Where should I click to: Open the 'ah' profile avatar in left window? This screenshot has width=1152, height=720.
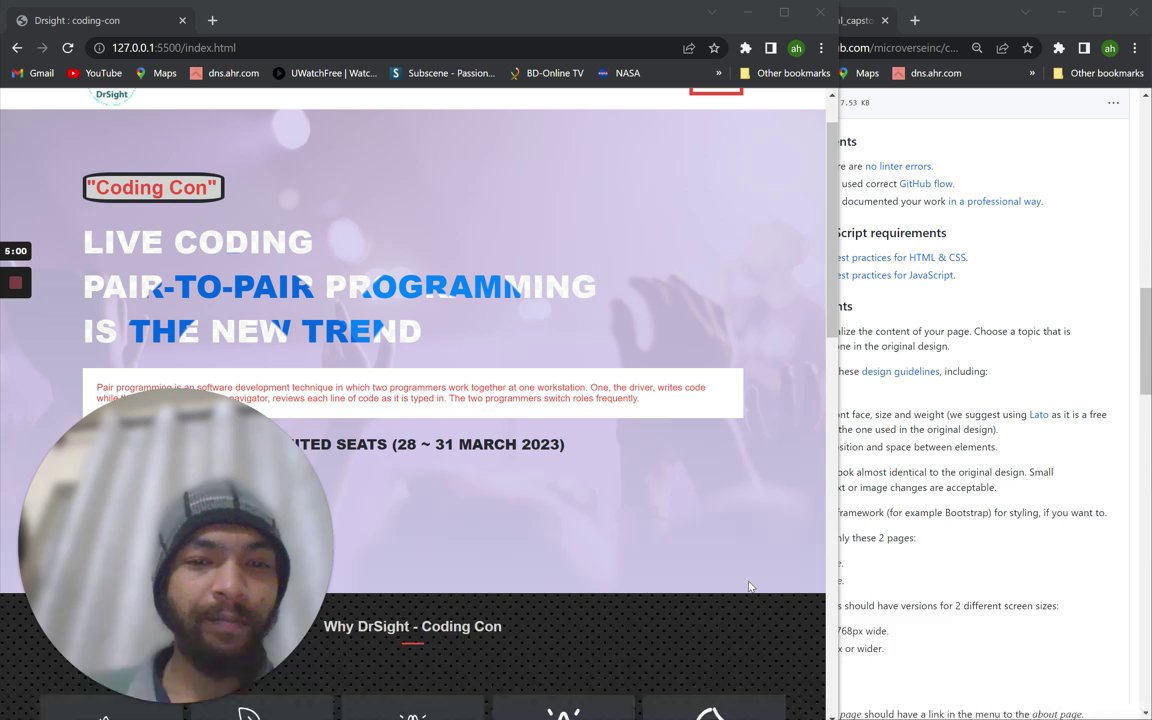(796, 48)
